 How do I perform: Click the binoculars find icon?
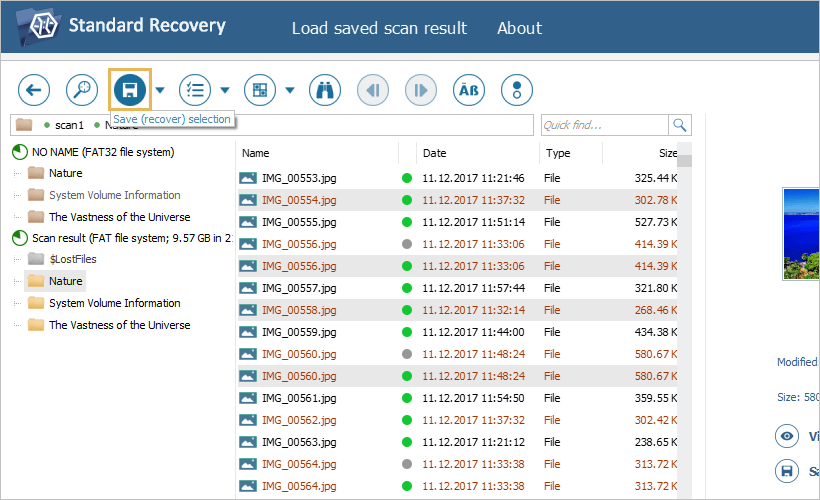coord(325,90)
